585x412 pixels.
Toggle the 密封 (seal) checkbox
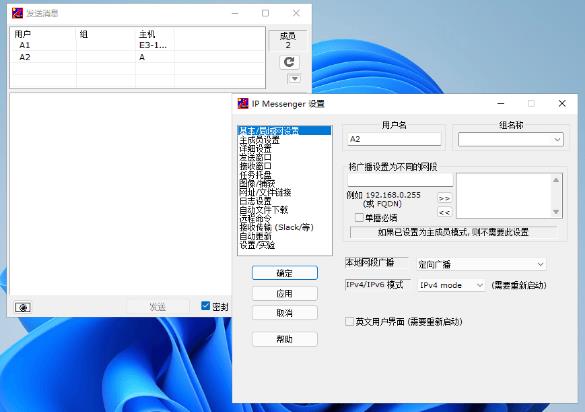[x=205, y=306]
